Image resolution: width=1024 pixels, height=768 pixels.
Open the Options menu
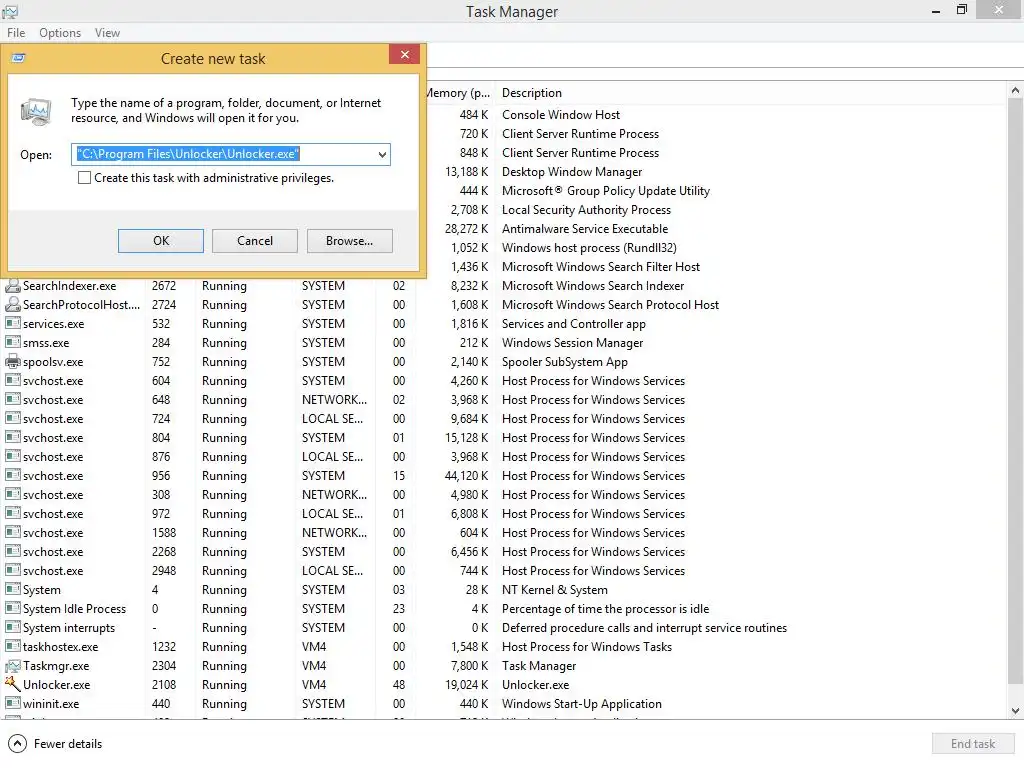pos(60,33)
